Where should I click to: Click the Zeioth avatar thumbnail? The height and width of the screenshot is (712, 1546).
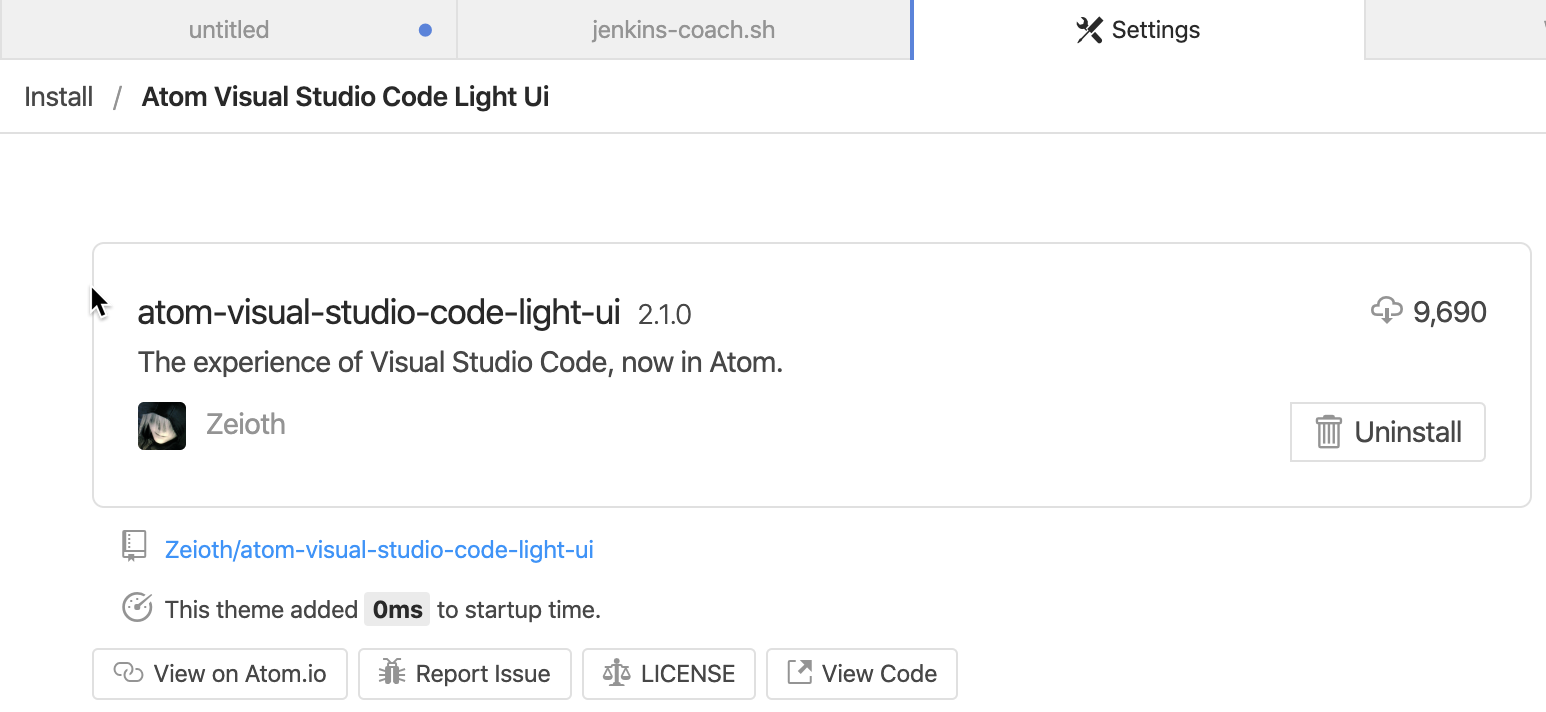(161, 425)
